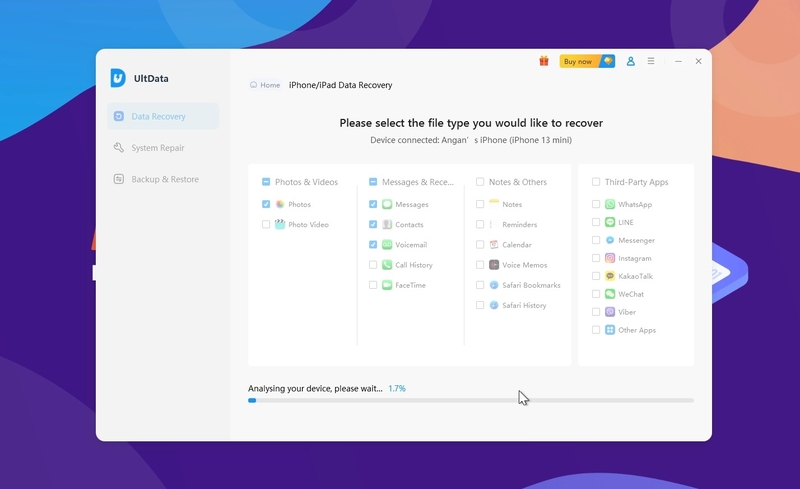The height and width of the screenshot is (489, 800).
Task: Click the LINE app icon
Action: click(x=610, y=222)
